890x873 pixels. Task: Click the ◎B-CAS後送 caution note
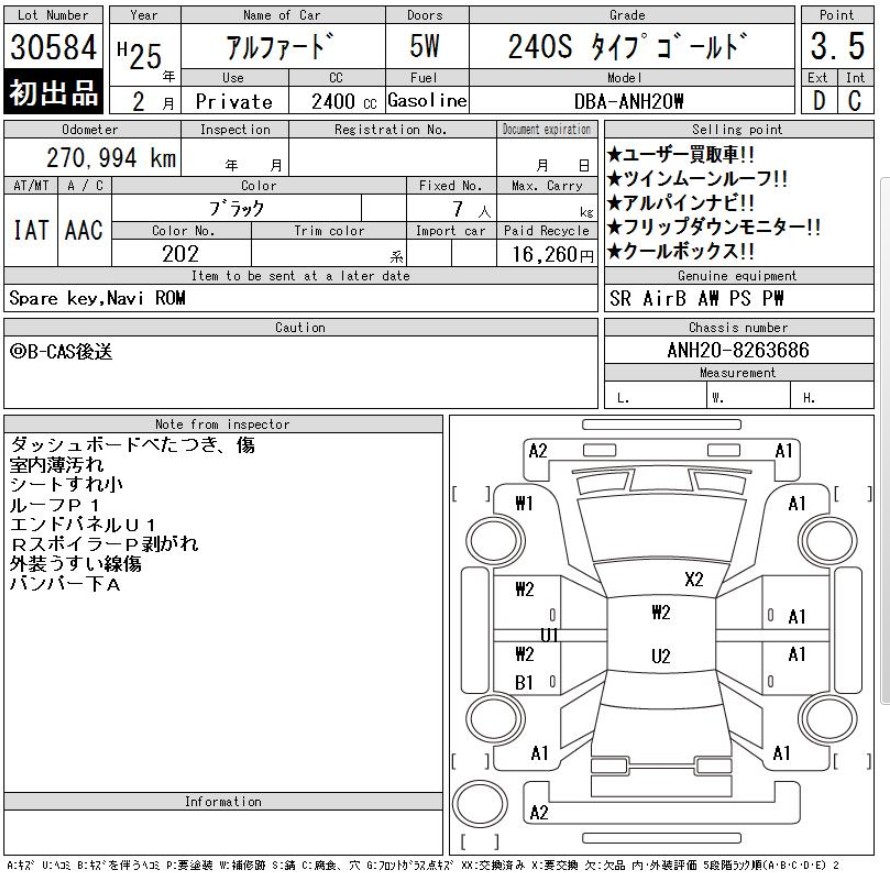61,352
